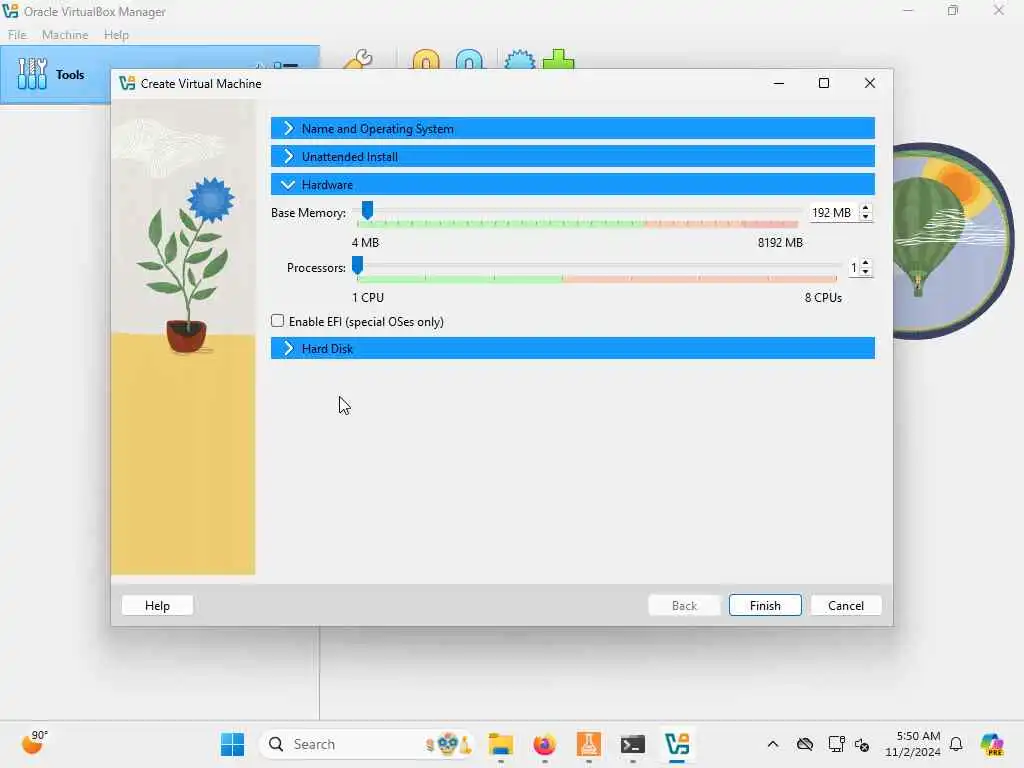The width and height of the screenshot is (1024, 768).
Task: Open the Copilot preview icon
Action: pos(992,744)
